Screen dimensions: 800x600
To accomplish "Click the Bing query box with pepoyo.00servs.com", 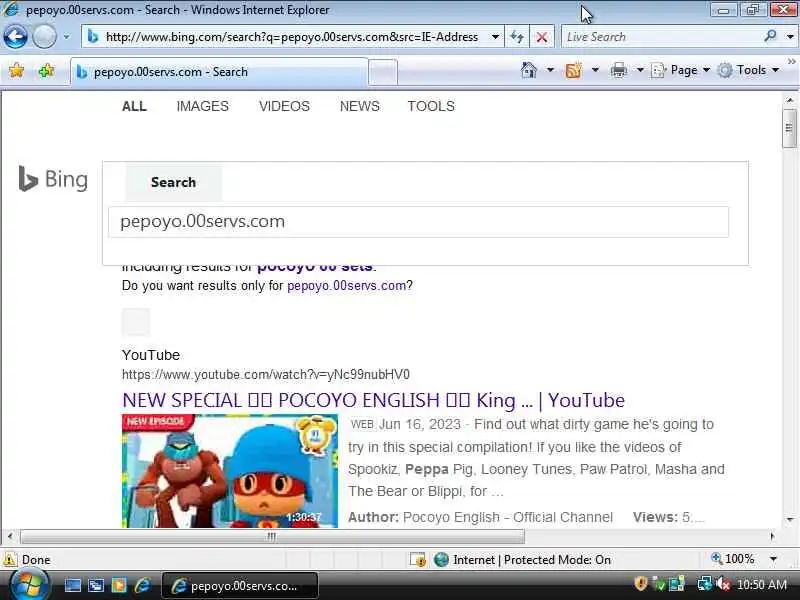I will click(418, 221).
